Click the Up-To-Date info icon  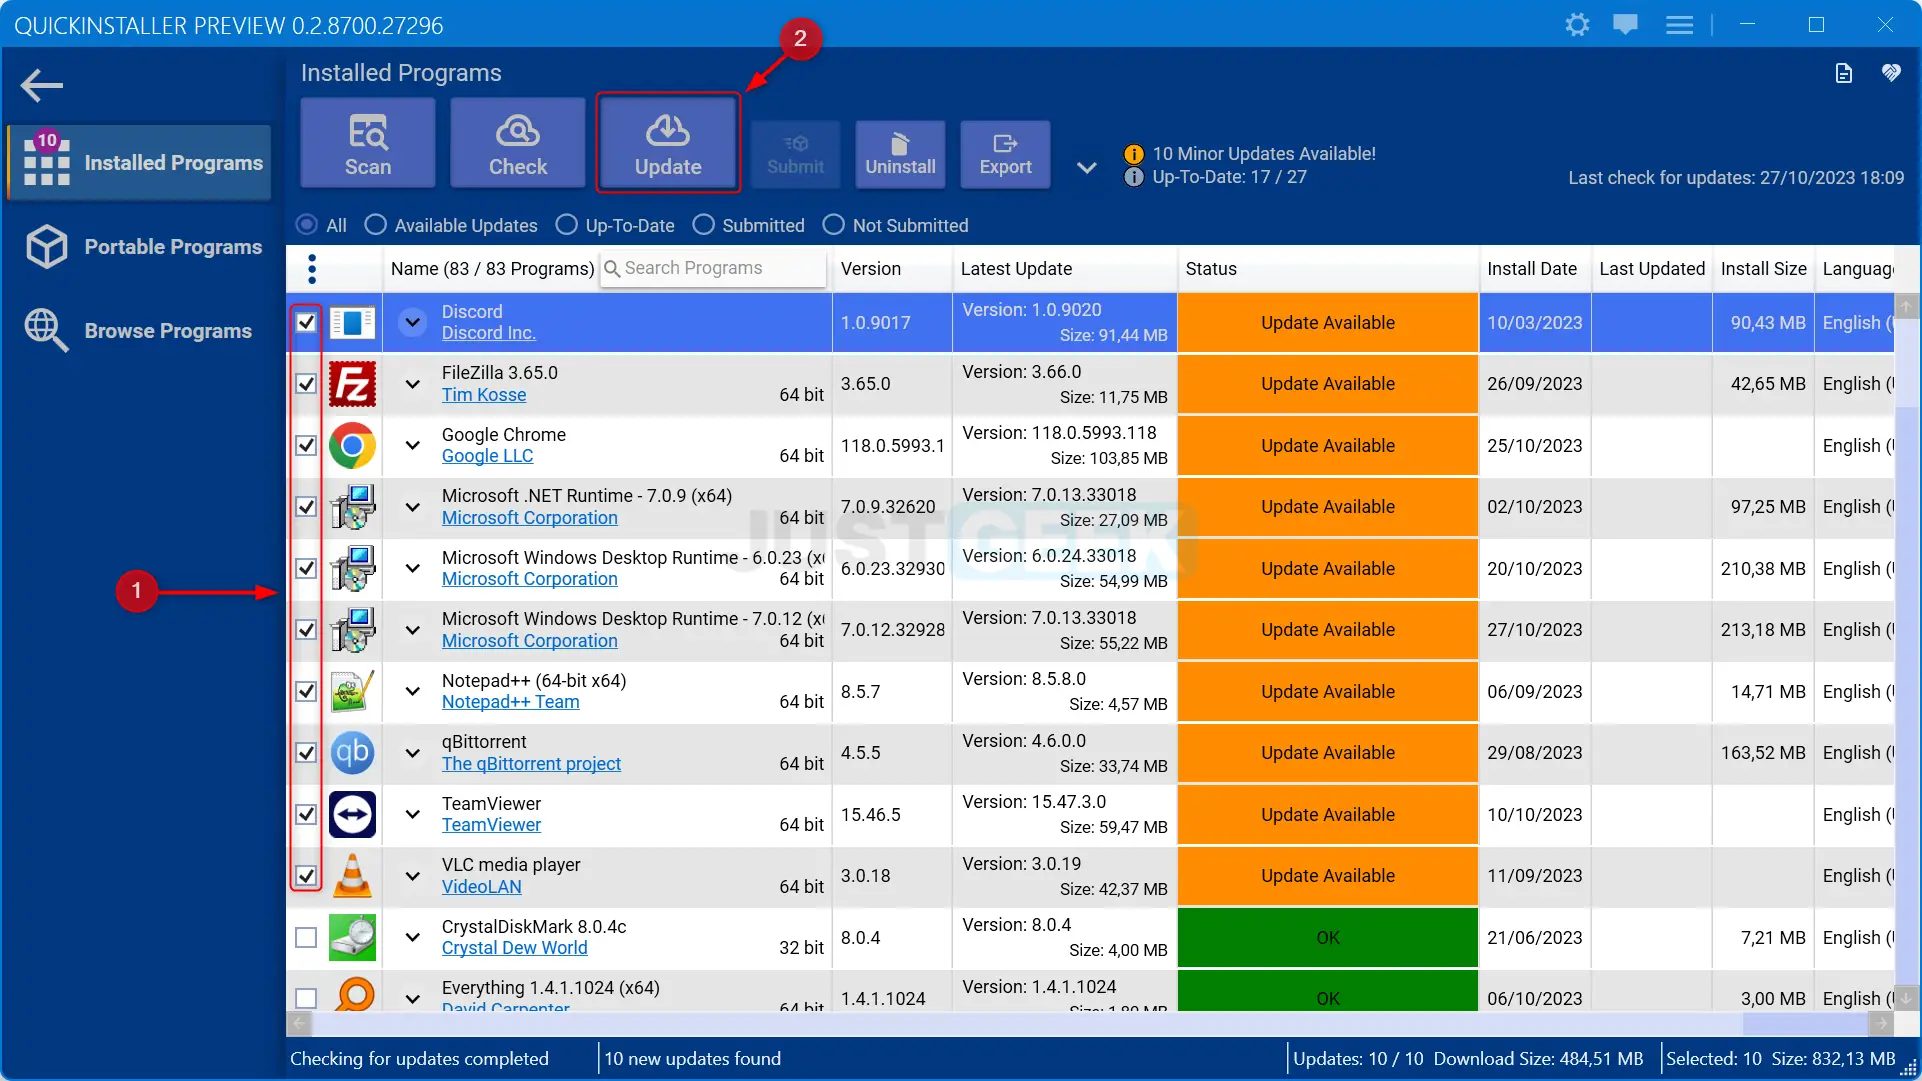(x=1133, y=177)
